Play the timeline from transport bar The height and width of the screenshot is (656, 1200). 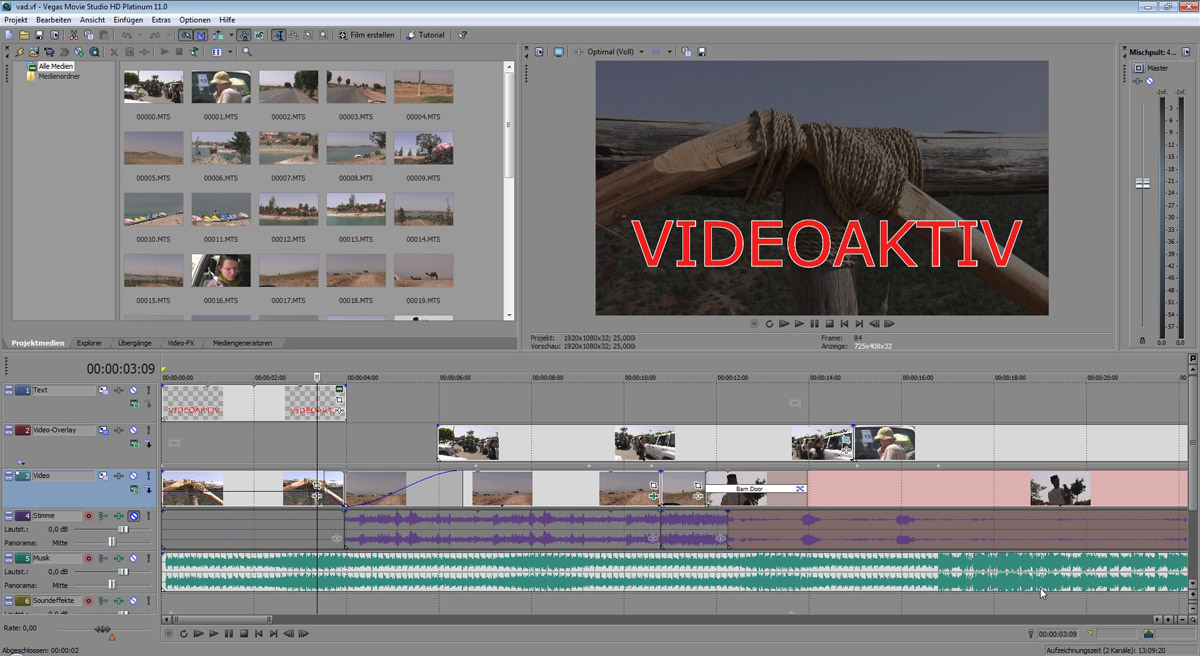coord(213,633)
